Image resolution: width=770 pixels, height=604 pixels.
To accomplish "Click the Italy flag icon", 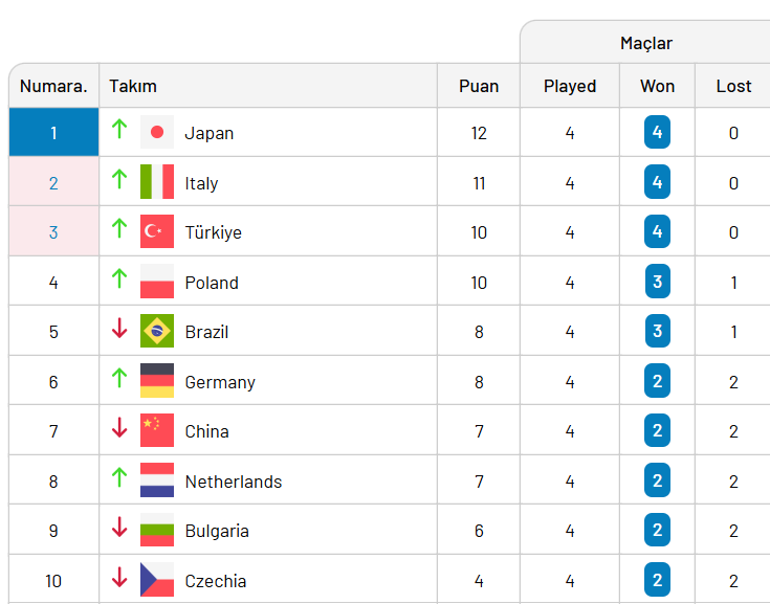I will pyautogui.click(x=157, y=182).
